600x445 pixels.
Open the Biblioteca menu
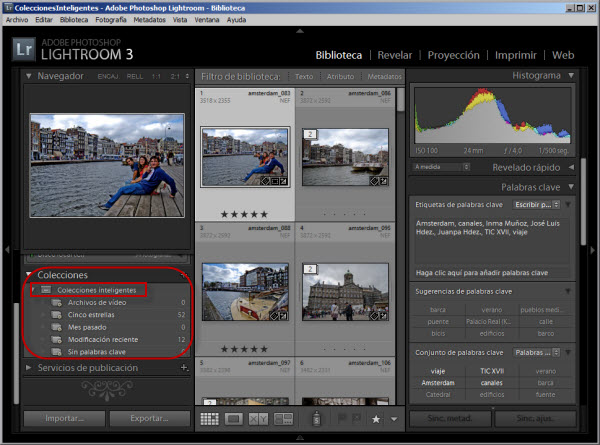pos(74,20)
